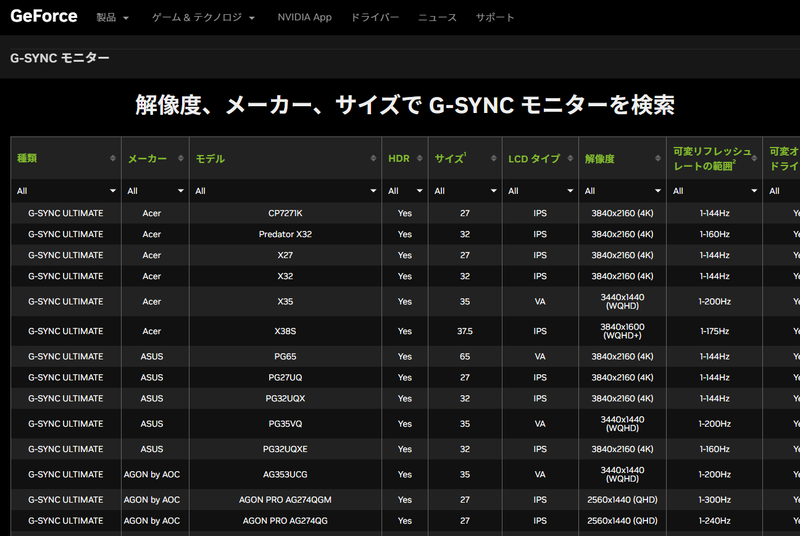The width and height of the screenshot is (800, 536).
Task: Click the 65 size cell
Action: 465,356
